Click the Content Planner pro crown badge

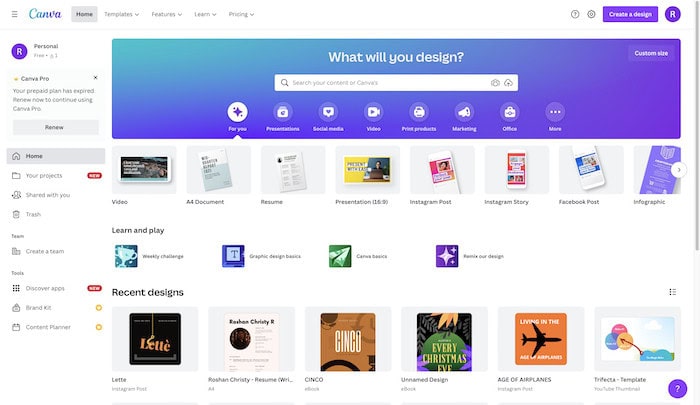(99, 327)
